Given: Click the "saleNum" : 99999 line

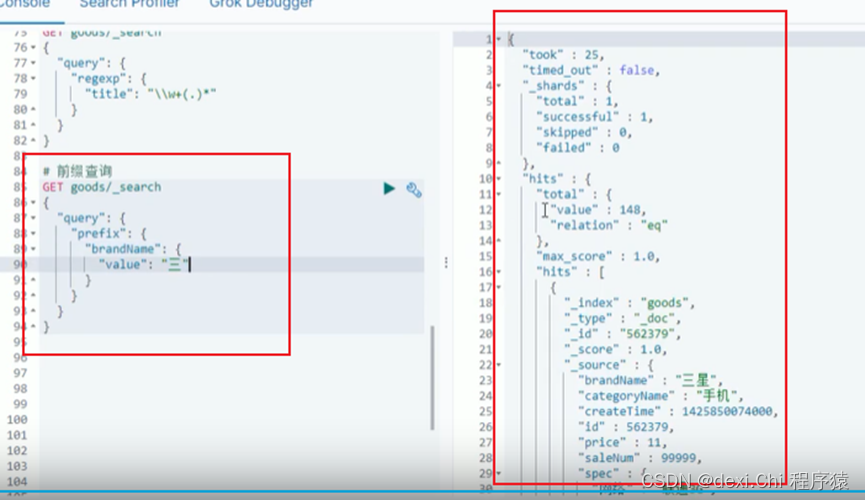Looking at the screenshot, I should (x=639, y=458).
